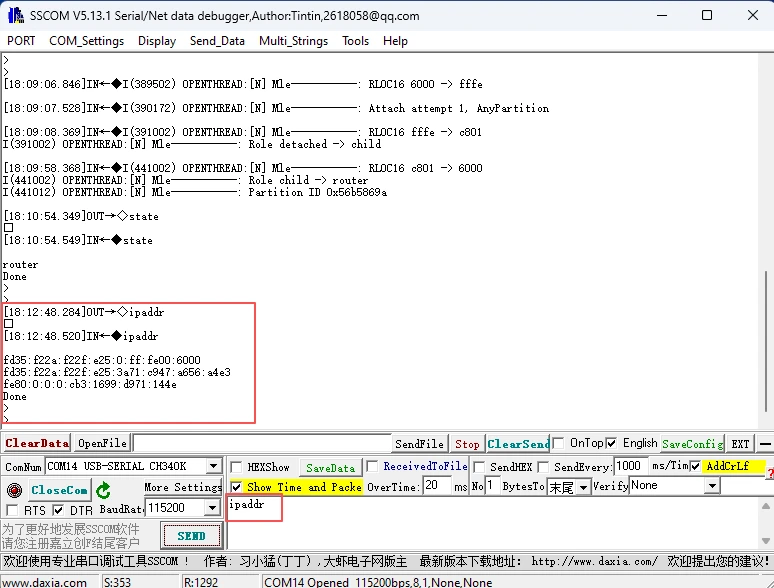This screenshot has width=774, height=588.
Task: Open the www.daxia.com link in status bar
Action: click(x=44, y=582)
